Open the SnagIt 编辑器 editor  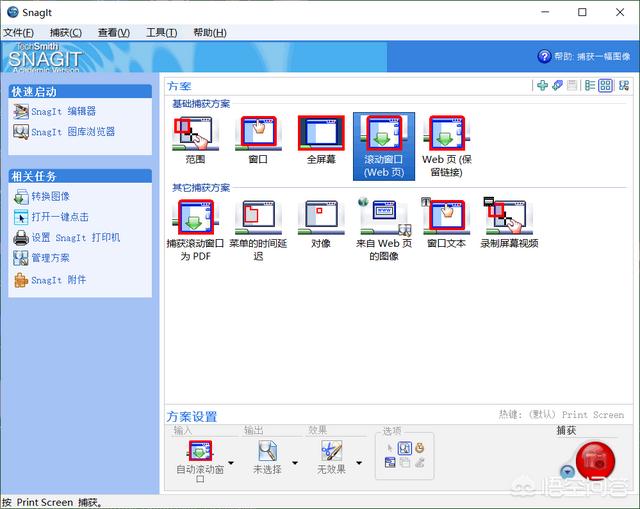tap(64, 111)
